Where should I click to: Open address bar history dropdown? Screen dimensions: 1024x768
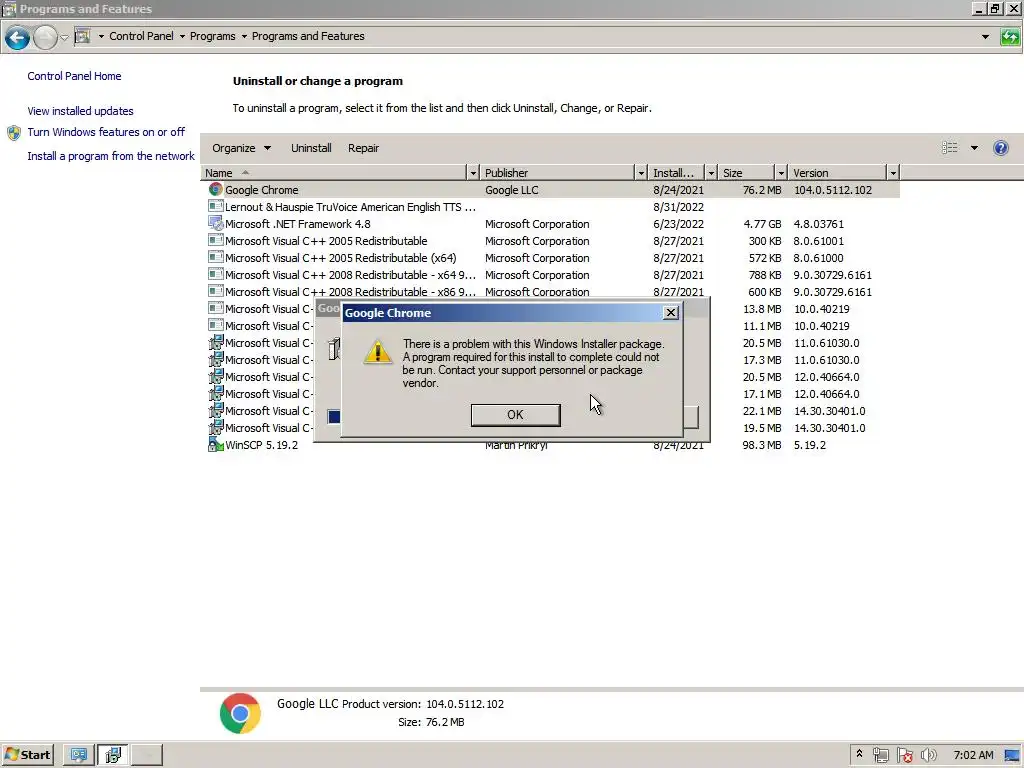tap(985, 37)
